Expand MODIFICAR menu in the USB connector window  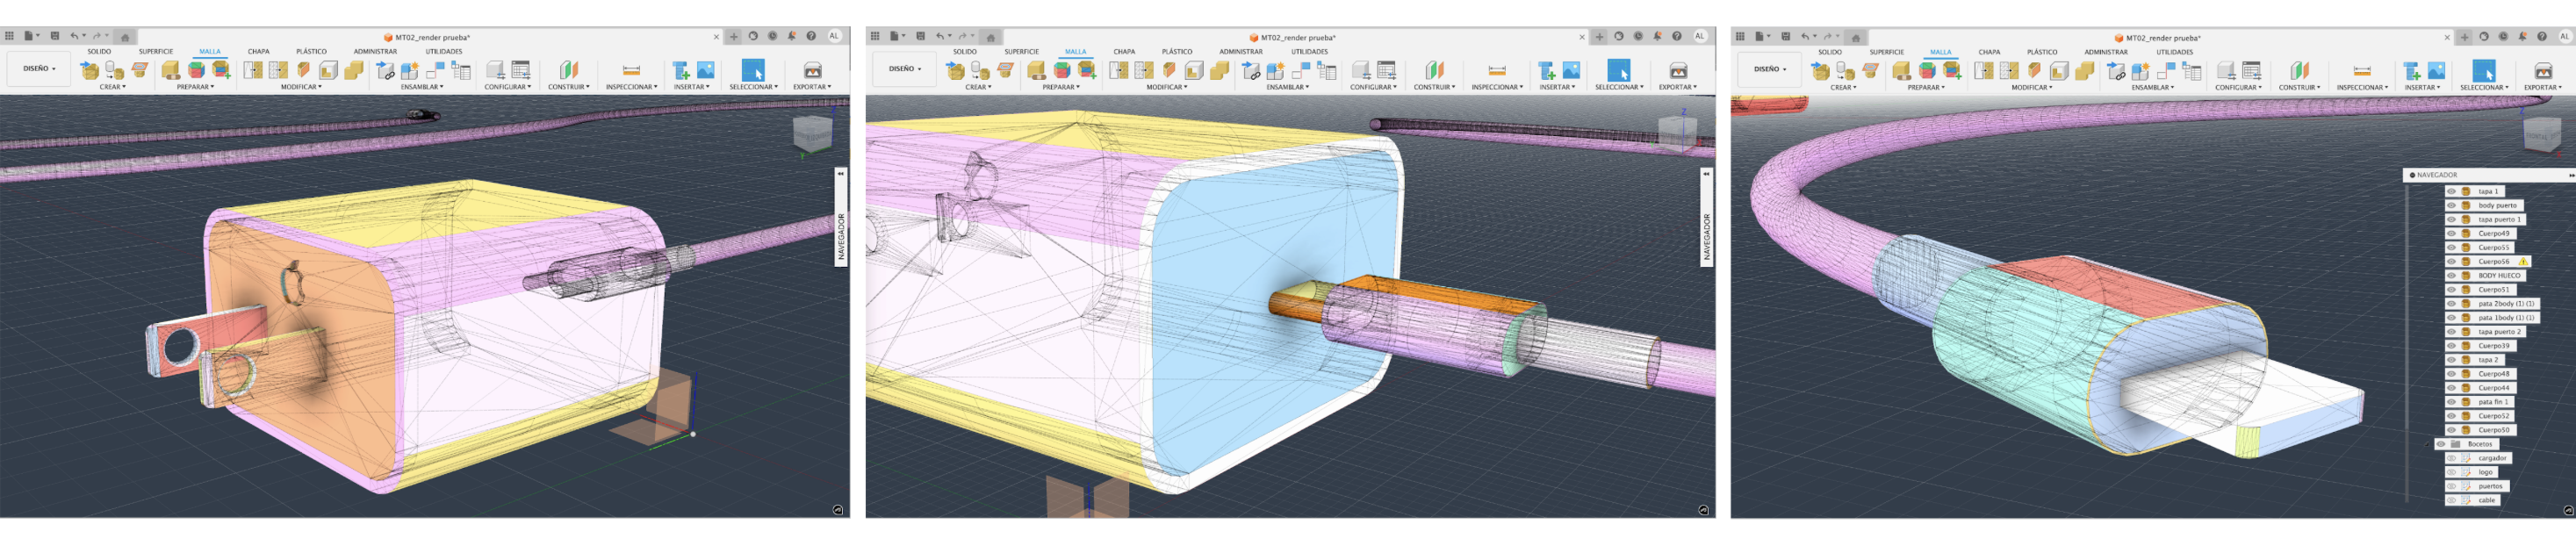click(x=2031, y=87)
